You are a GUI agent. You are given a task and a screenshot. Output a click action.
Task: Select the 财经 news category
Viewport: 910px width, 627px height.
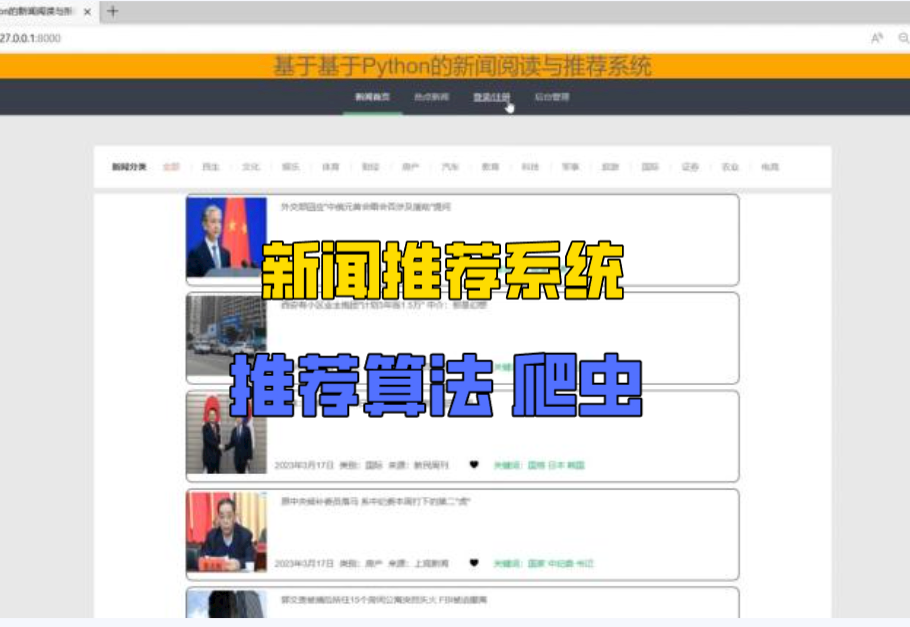coord(370,167)
